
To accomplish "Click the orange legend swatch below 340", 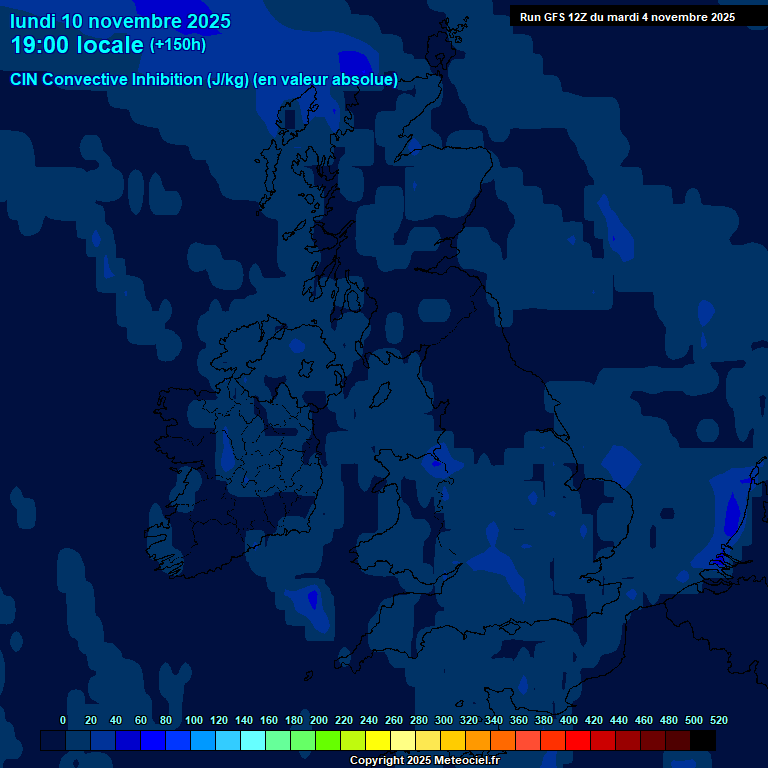I will click(503, 741).
